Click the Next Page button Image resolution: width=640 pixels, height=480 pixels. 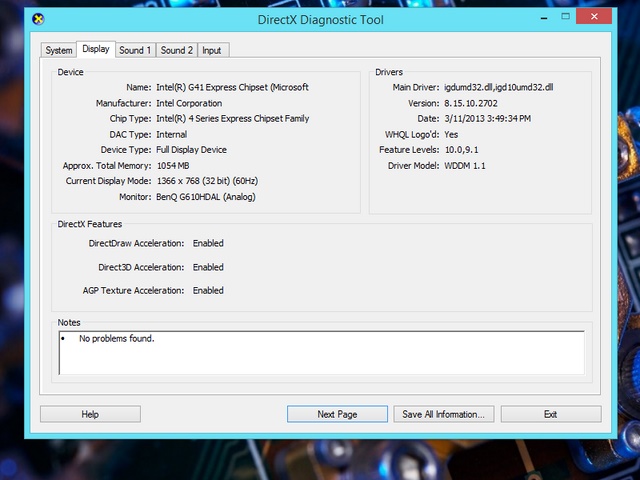pos(337,414)
